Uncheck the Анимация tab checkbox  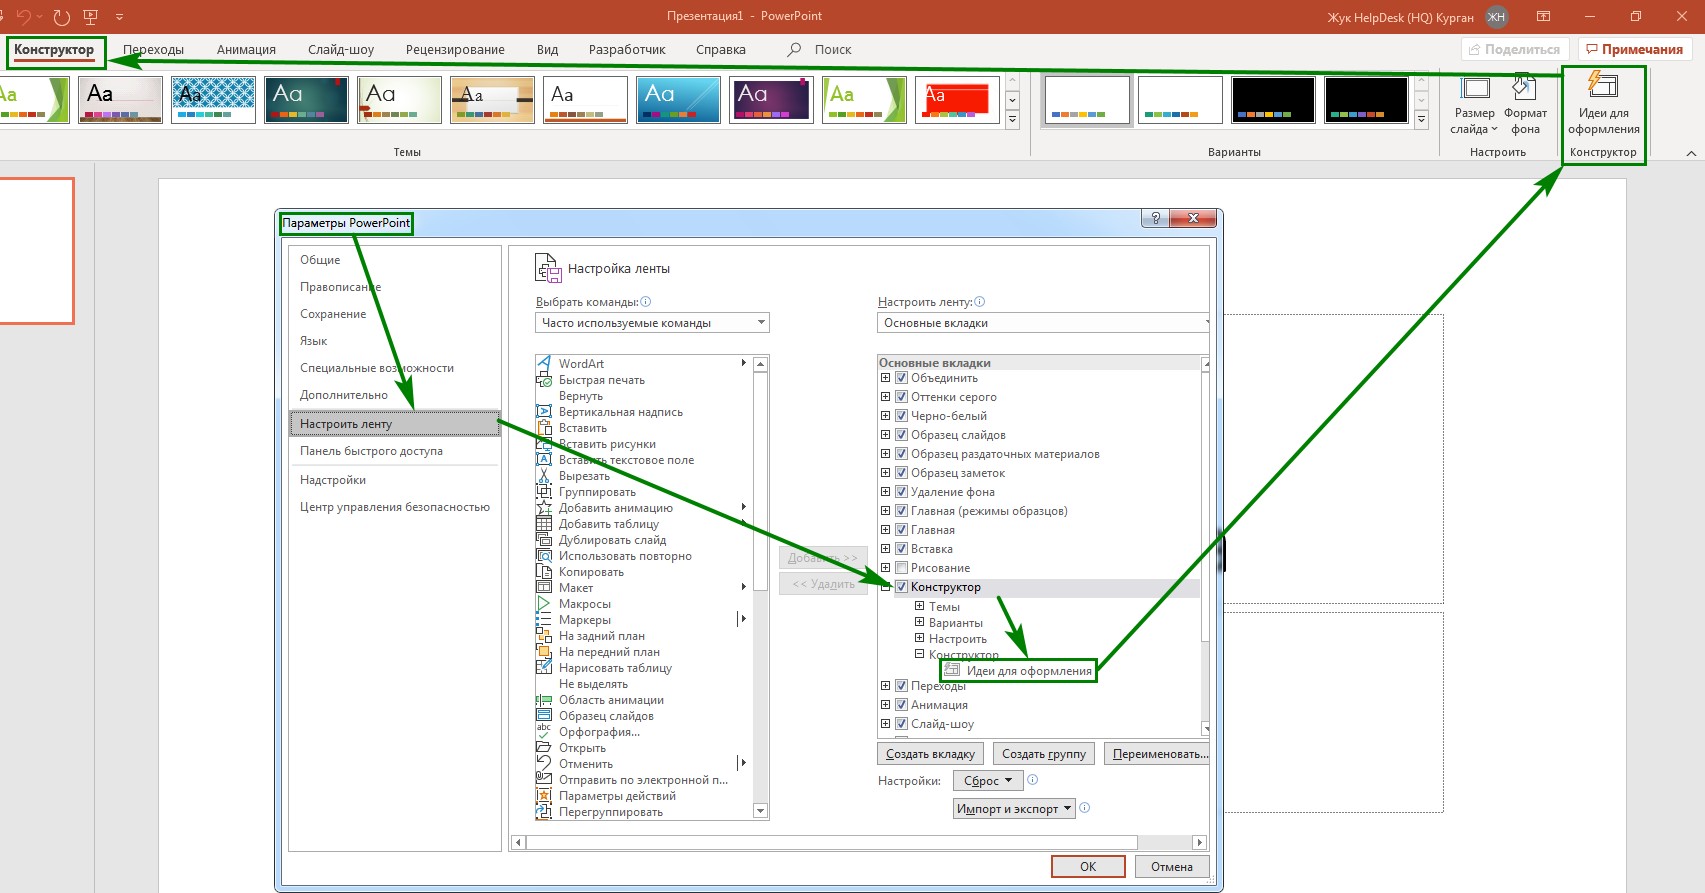pos(901,705)
